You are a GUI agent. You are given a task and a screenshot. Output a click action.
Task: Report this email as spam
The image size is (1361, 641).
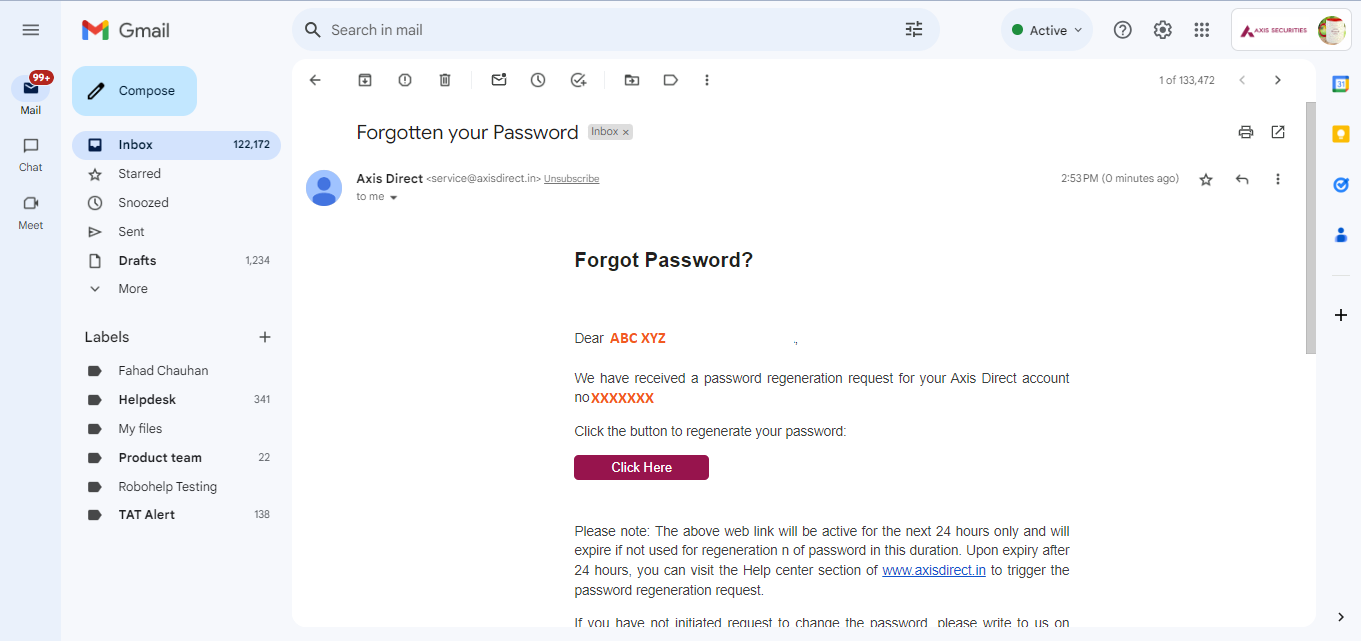(405, 80)
